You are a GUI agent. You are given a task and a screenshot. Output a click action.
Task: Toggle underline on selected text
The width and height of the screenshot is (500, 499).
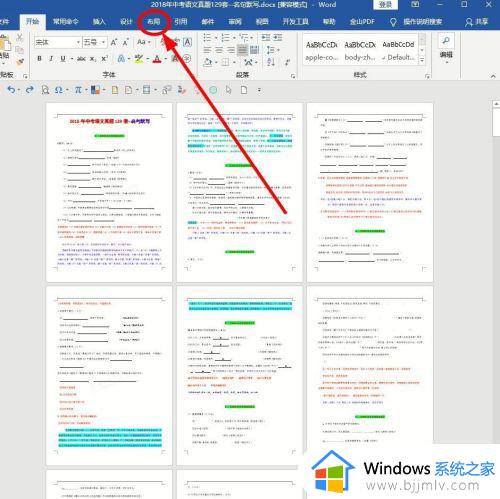point(63,59)
